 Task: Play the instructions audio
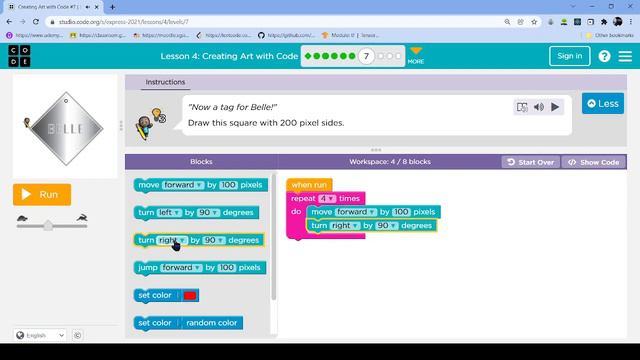[x=555, y=107]
